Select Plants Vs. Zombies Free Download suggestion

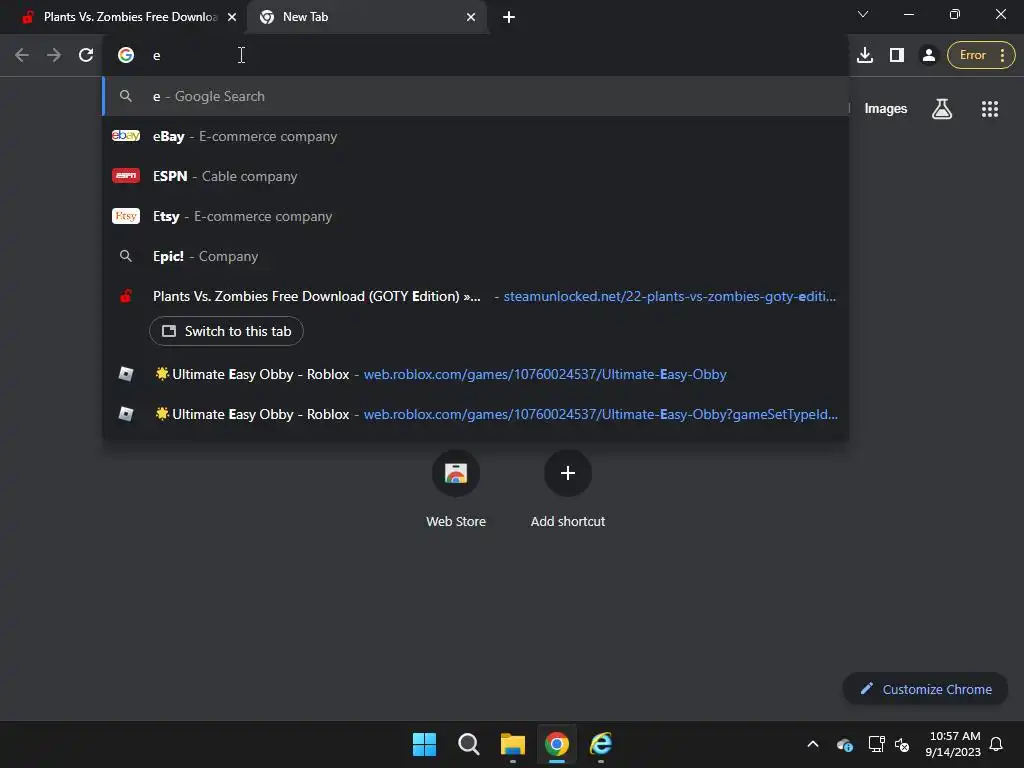pos(475,296)
